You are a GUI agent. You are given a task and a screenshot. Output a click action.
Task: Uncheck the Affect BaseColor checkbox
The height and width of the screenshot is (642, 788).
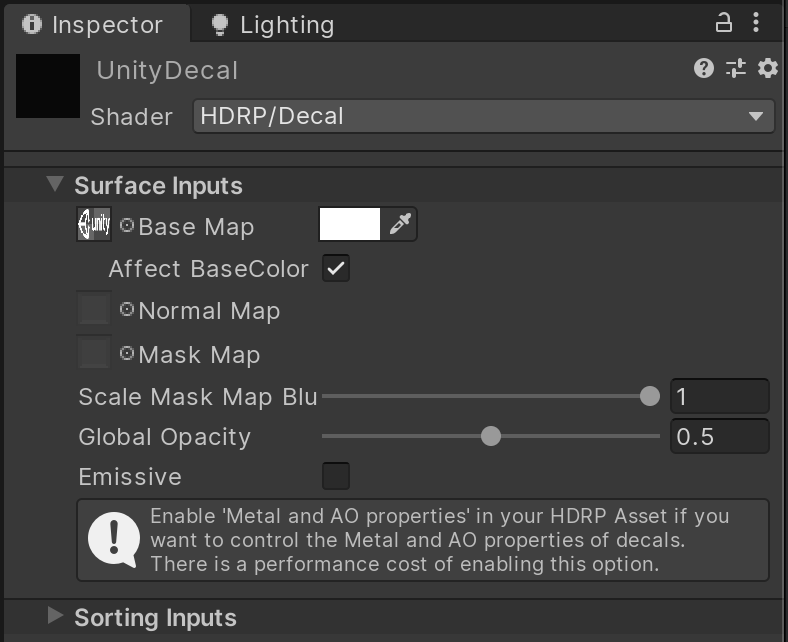[336, 268]
